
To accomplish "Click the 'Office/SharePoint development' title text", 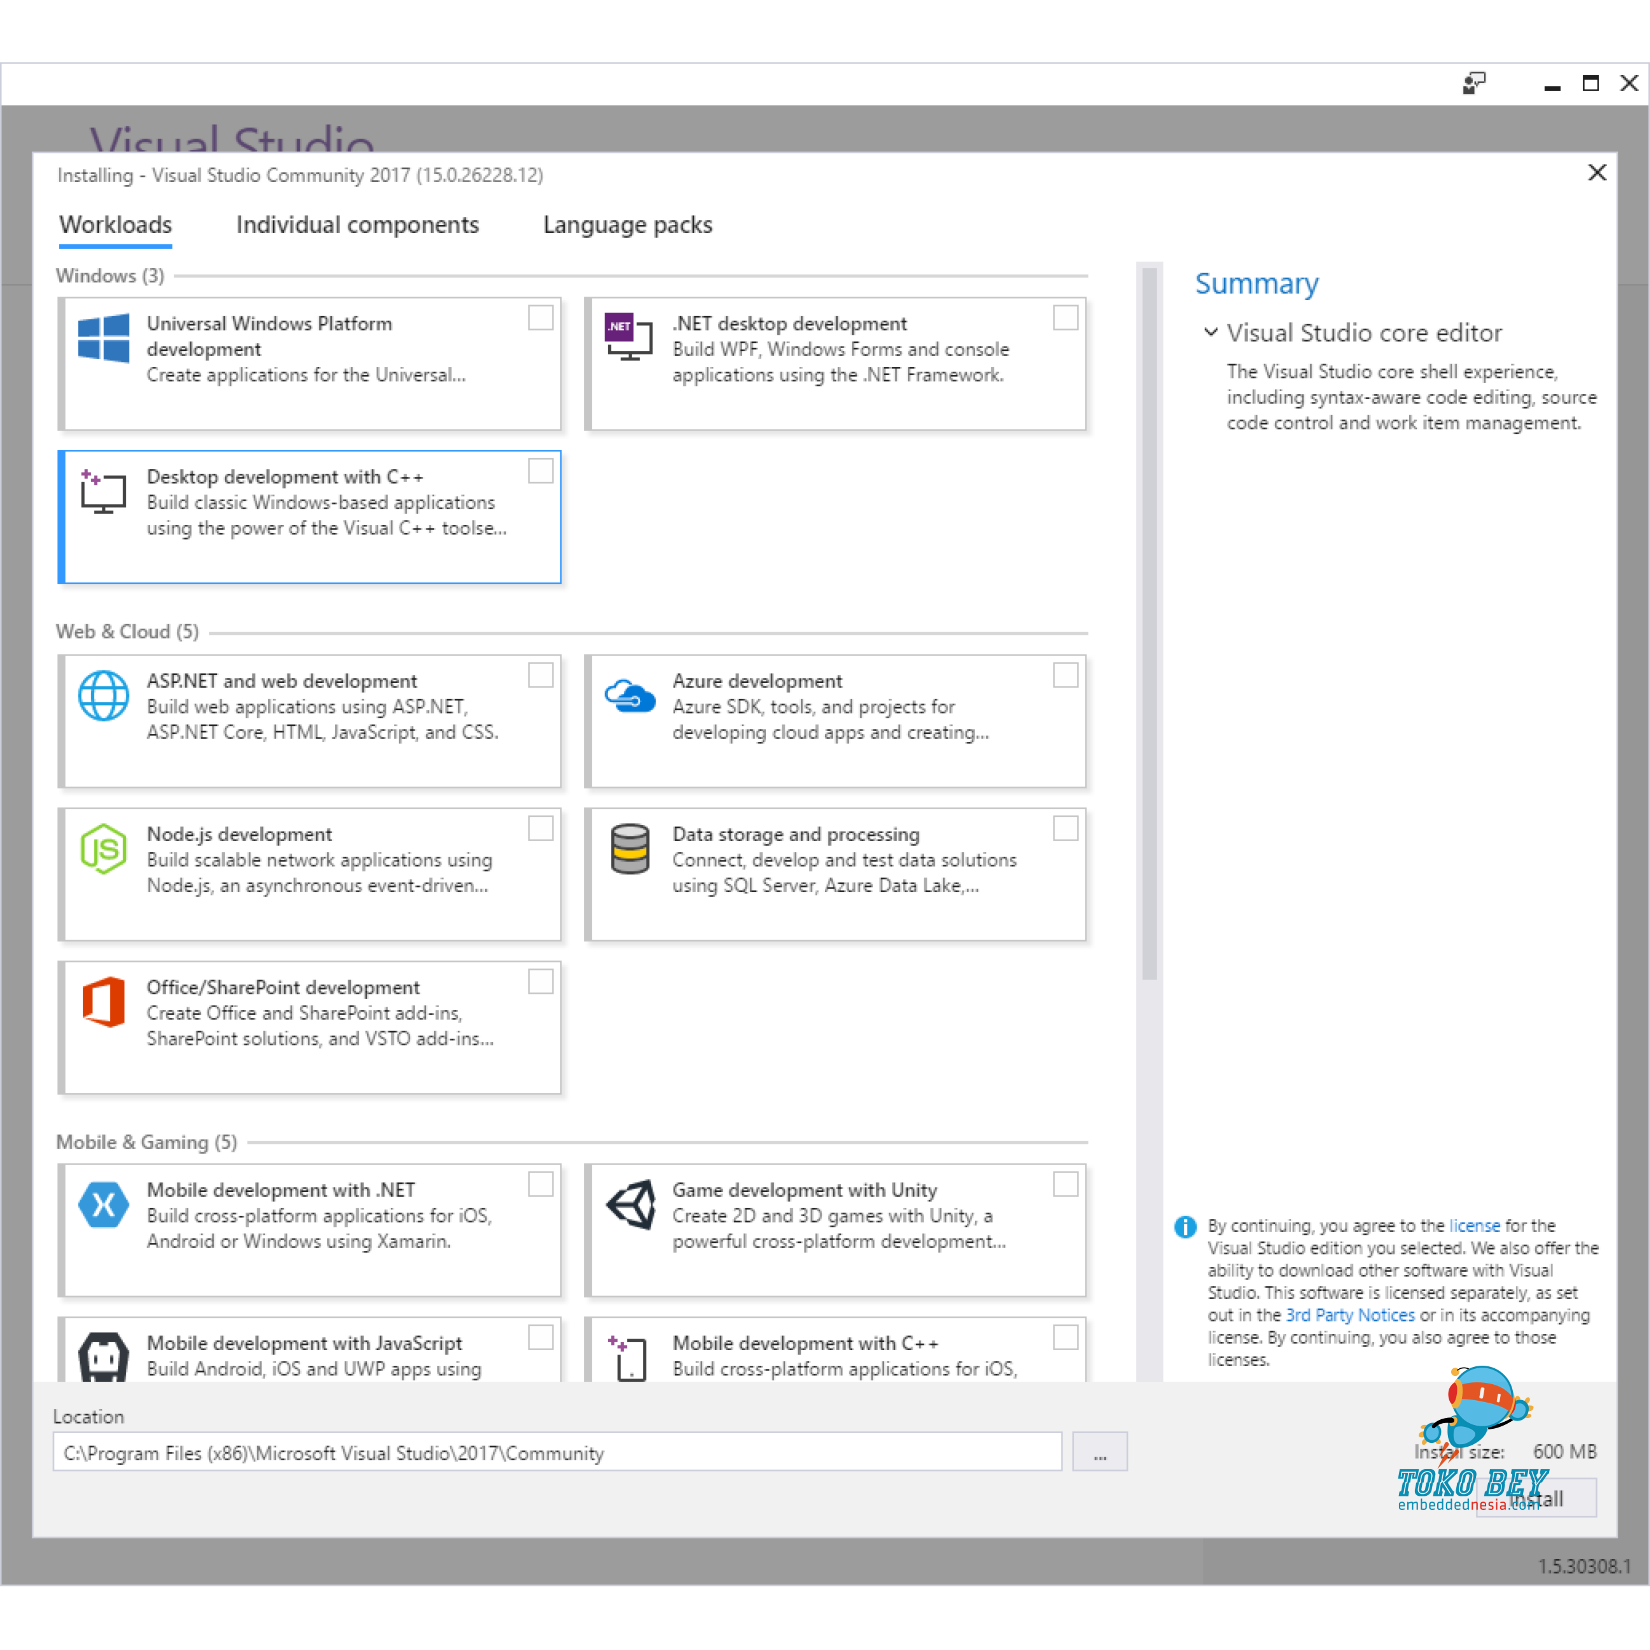I will tap(283, 987).
